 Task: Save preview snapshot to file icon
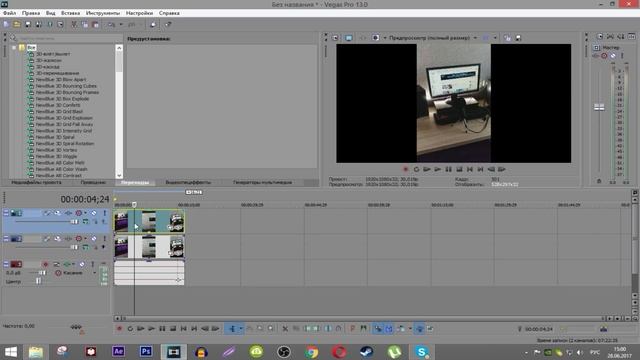(x=518, y=38)
